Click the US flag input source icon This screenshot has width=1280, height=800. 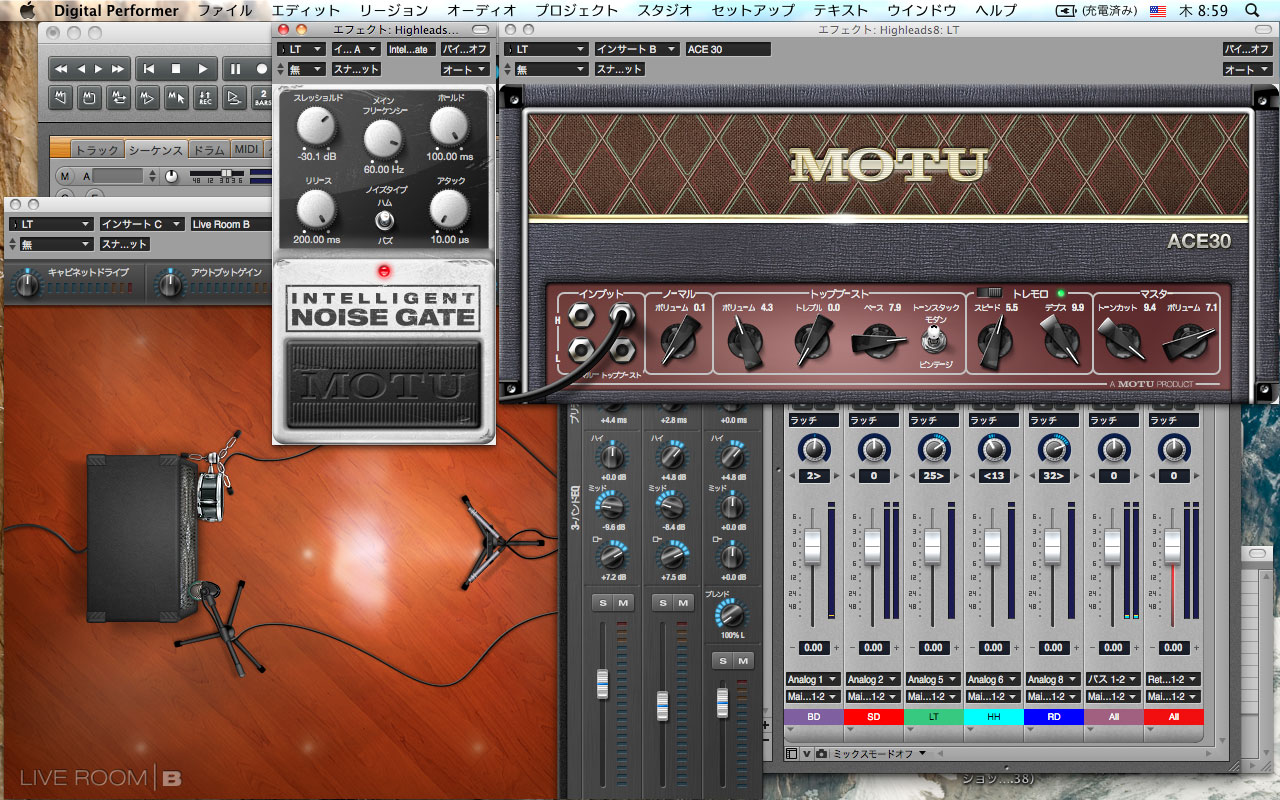pos(1158,11)
